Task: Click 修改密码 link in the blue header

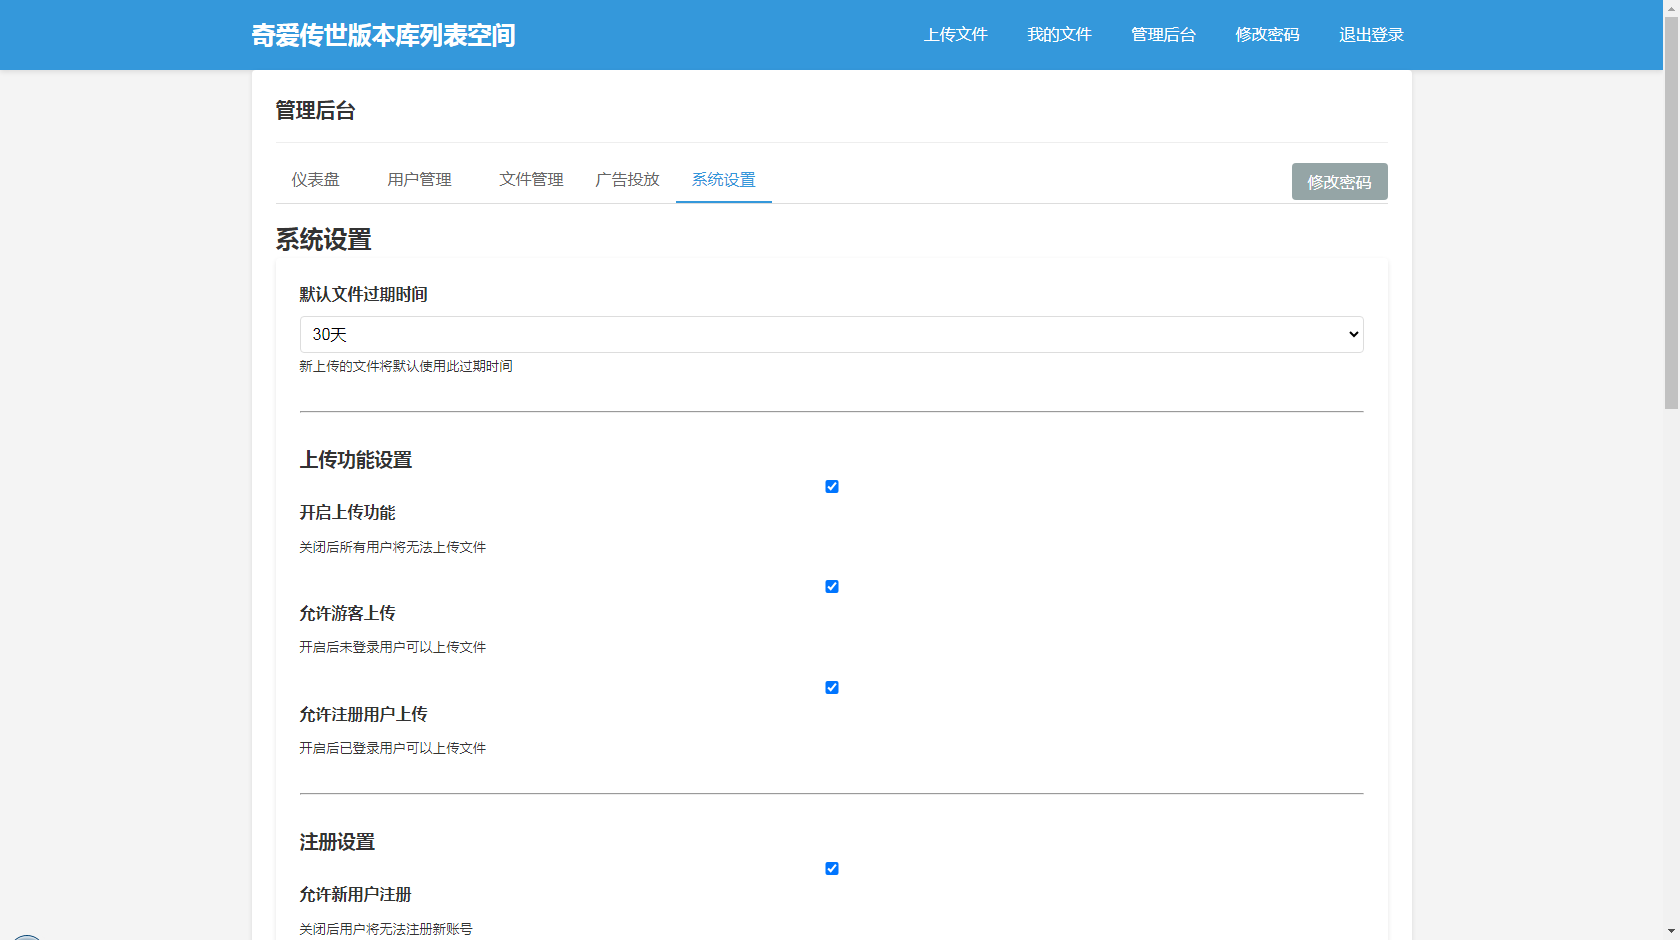Action: [1267, 35]
